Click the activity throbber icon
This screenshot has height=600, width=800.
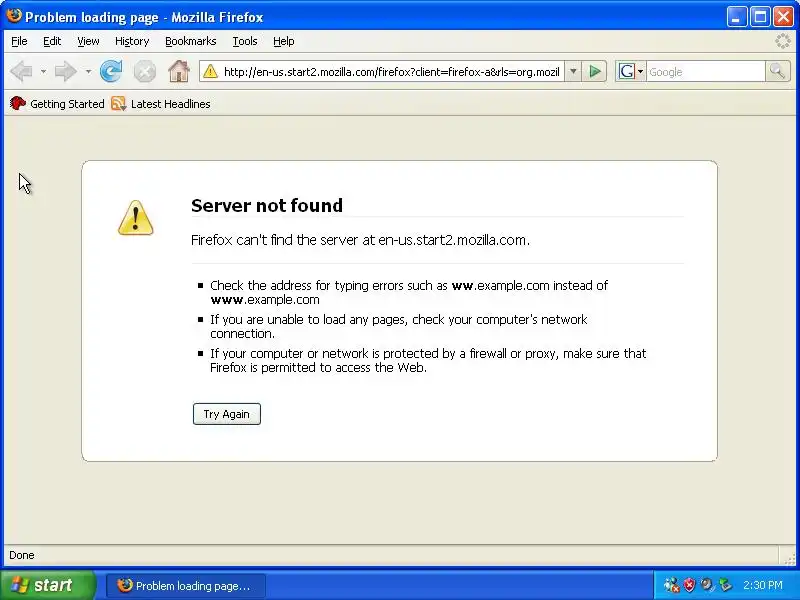[x=783, y=41]
